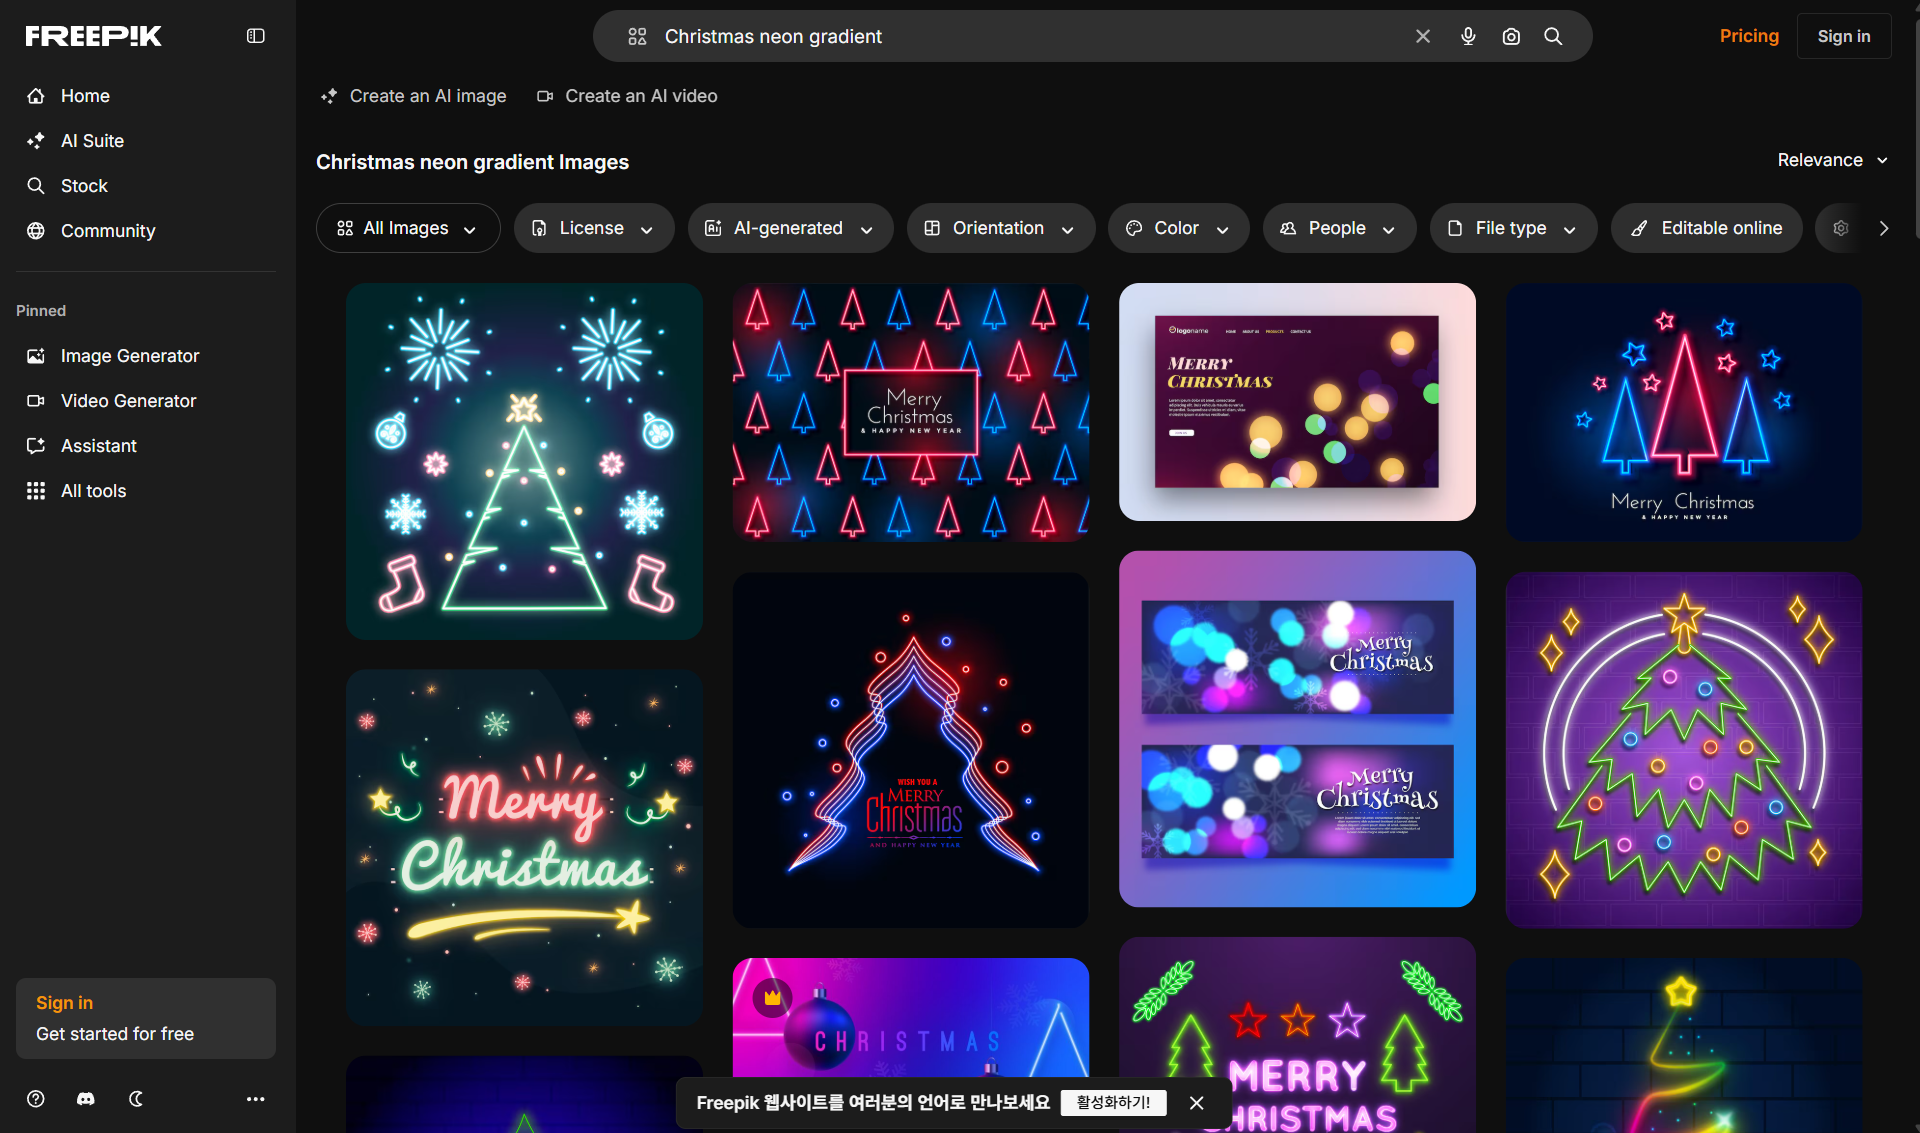Expand the Relevance sort dropdown
Viewport: 1920px width, 1133px height.
coord(1832,160)
